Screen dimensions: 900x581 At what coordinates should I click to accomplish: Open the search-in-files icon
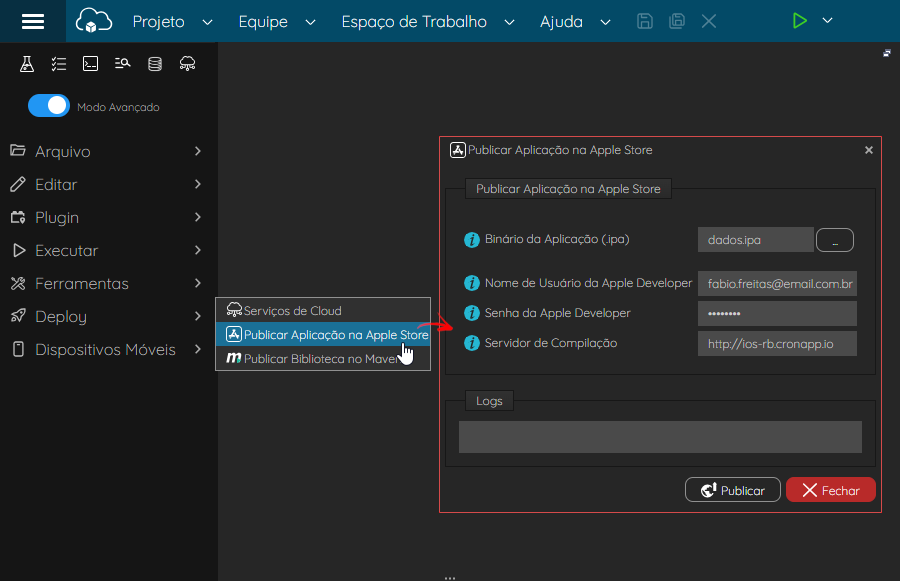[x=122, y=64]
